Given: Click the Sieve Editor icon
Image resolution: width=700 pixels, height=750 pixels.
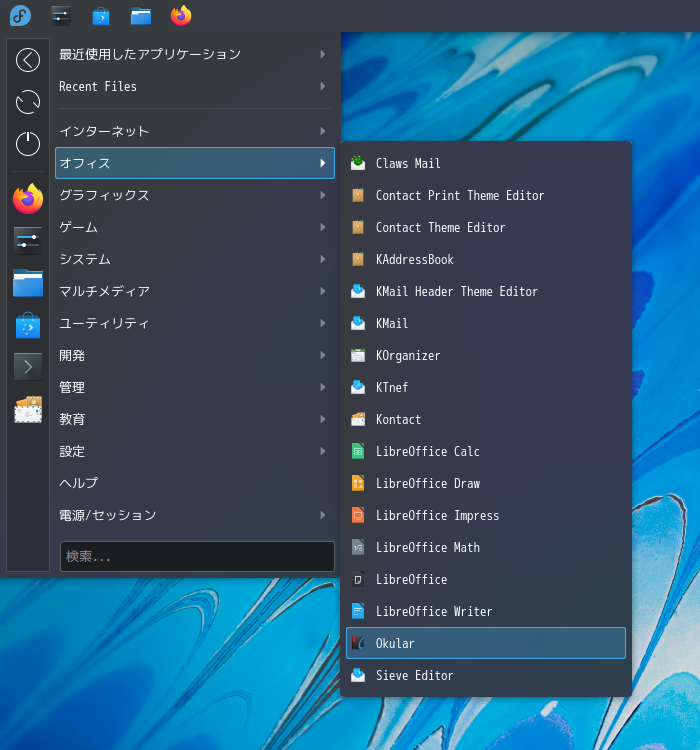Looking at the screenshot, I should 358,675.
